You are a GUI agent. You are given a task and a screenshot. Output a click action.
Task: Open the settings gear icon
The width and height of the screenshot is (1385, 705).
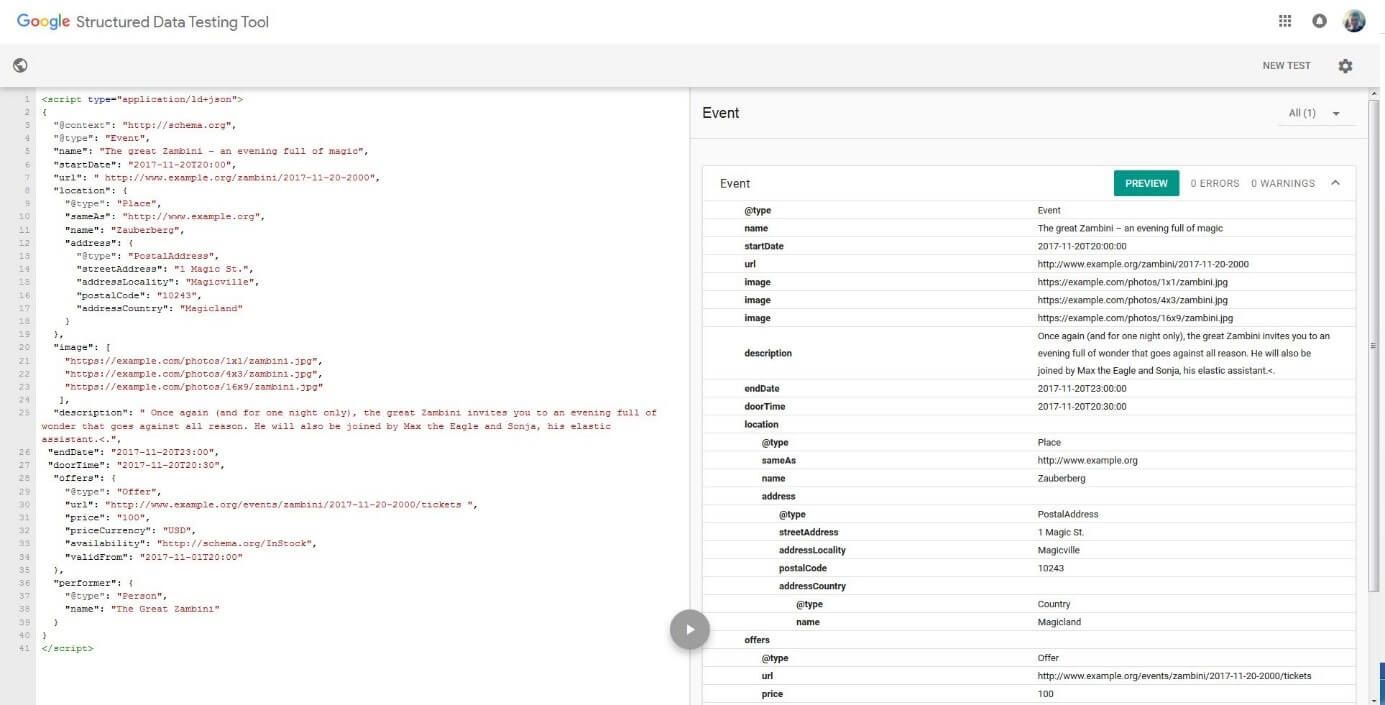click(1345, 65)
